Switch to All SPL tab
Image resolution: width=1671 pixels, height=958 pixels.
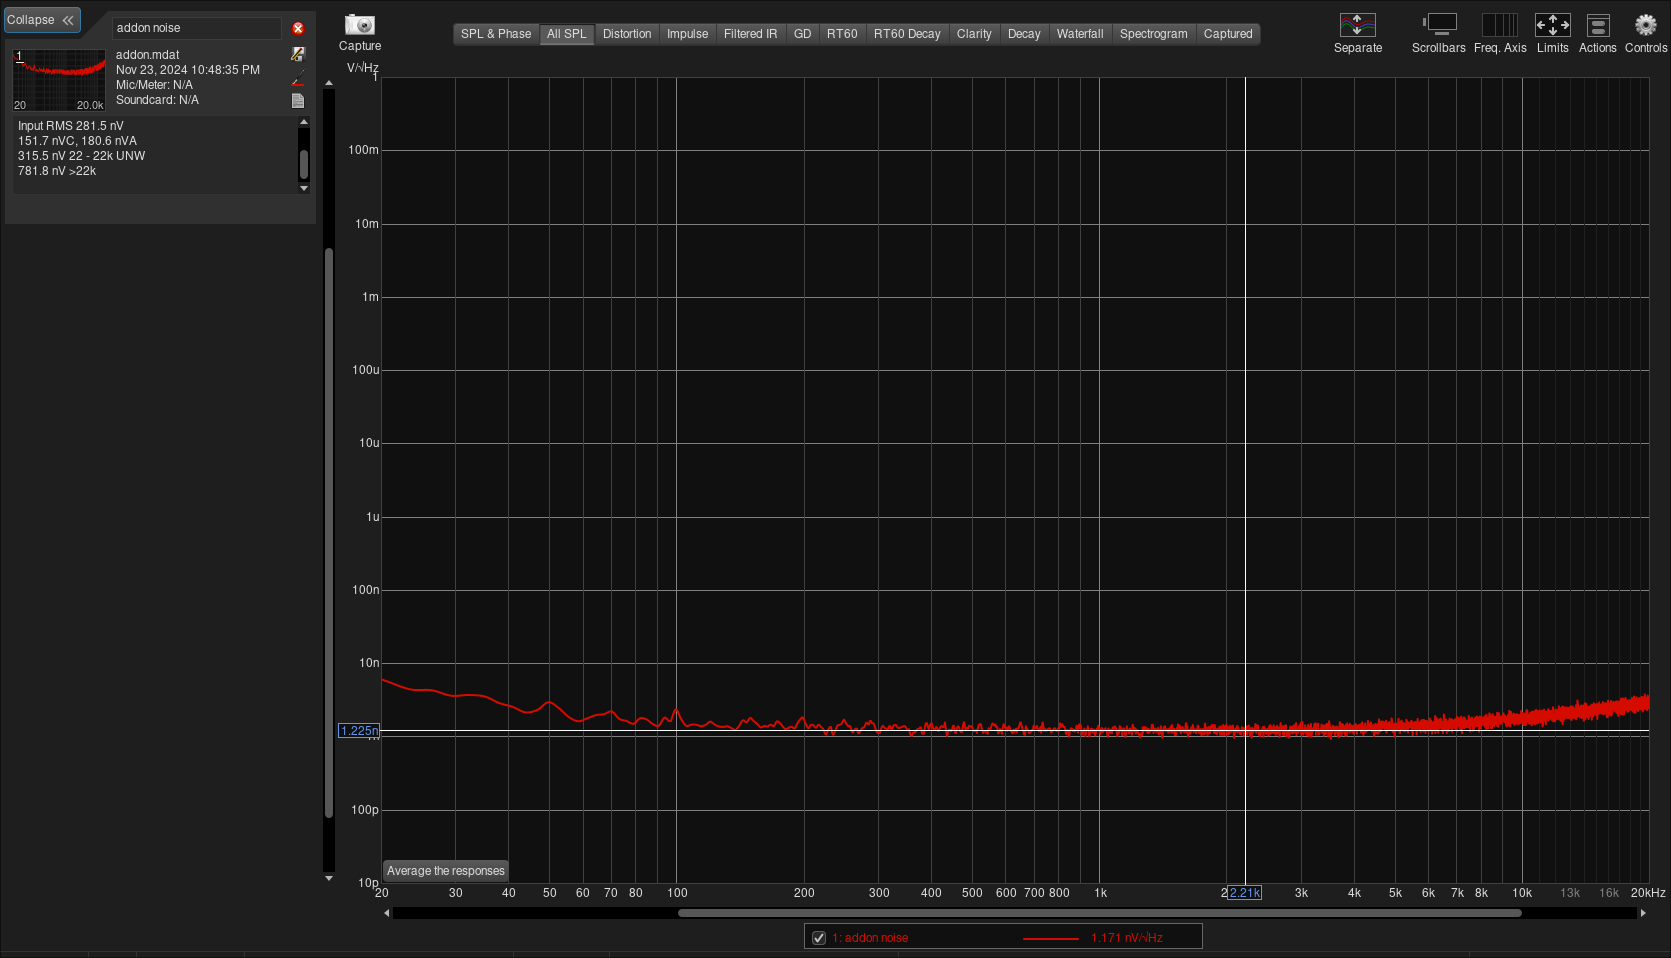pyautogui.click(x=567, y=34)
